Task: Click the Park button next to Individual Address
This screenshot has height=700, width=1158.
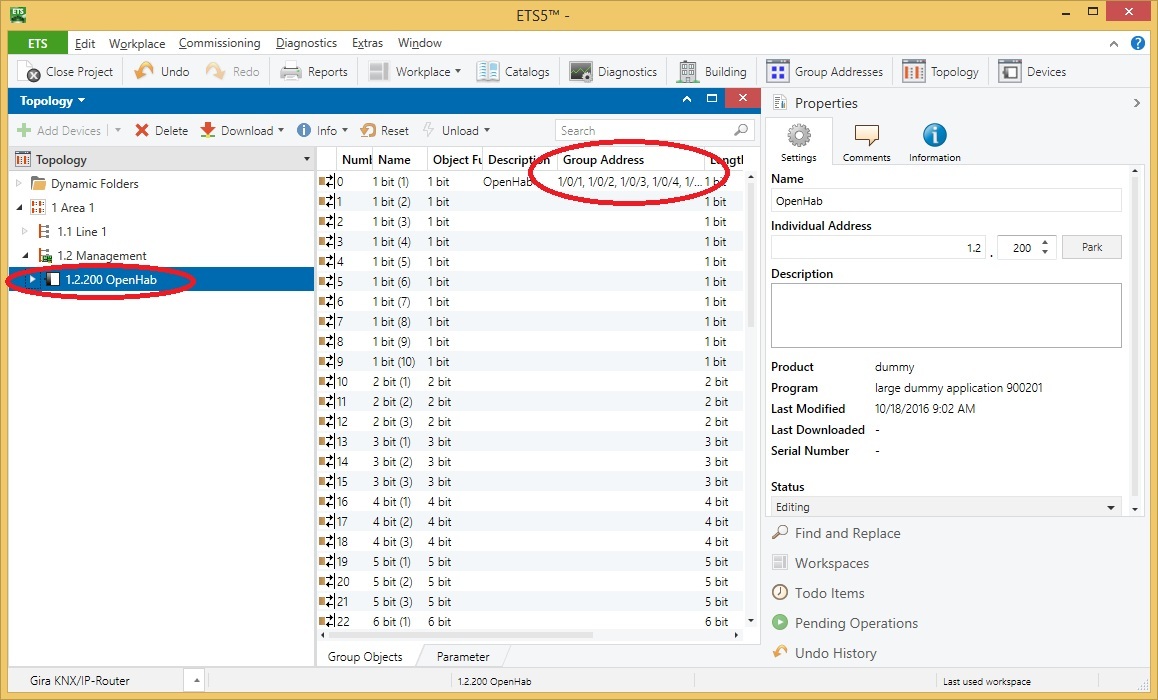Action: [1091, 246]
